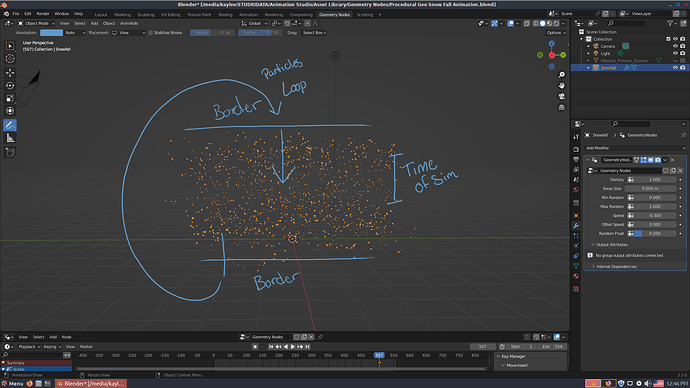Toggle camera view icon in viewport
Image resolution: width=690 pixels, height=388 pixels.
[562, 96]
